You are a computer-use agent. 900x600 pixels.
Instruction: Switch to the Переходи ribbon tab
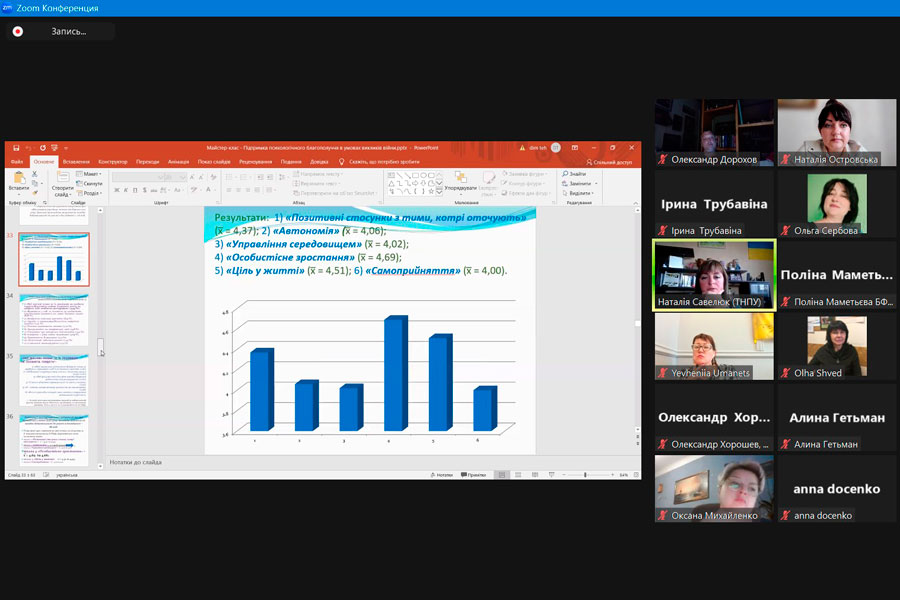click(148, 162)
